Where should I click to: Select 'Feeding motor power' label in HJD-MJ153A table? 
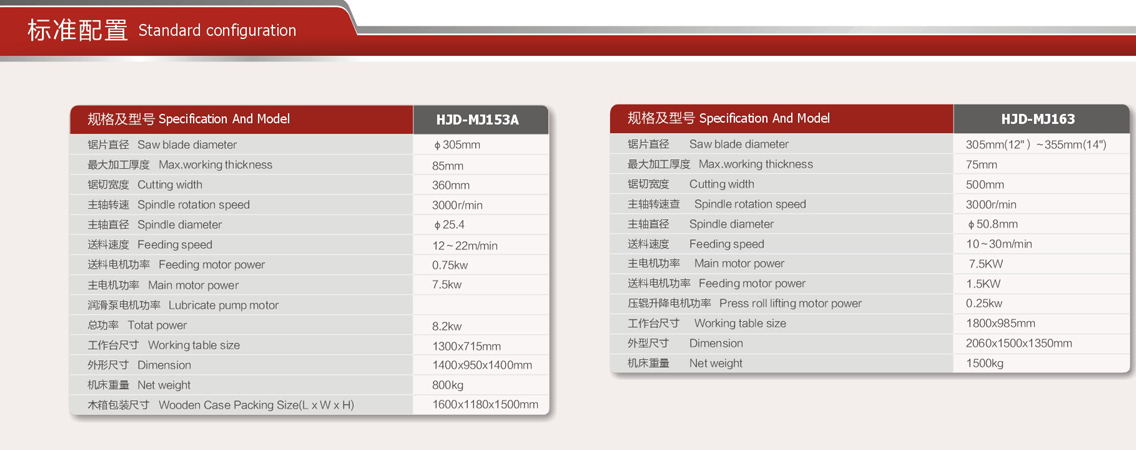pos(212,265)
